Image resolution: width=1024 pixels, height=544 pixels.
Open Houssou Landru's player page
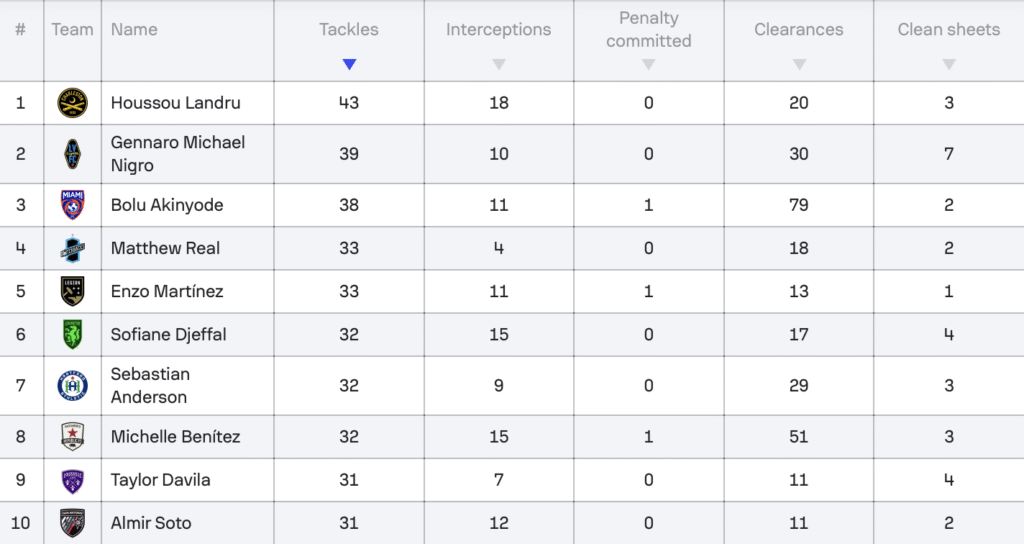pyautogui.click(x=176, y=103)
